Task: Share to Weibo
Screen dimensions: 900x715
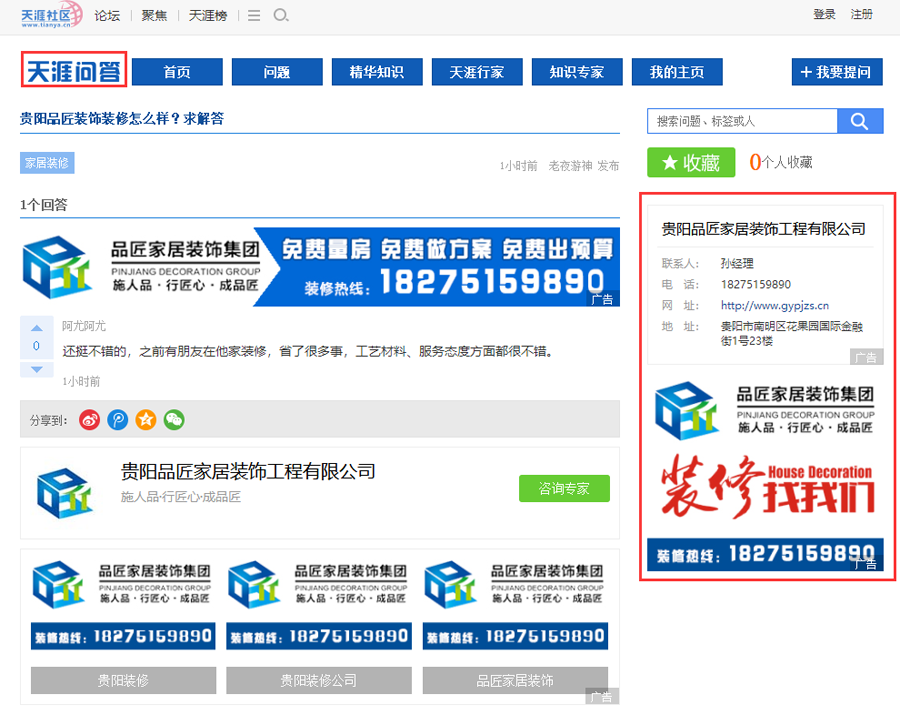Action: [x=90, y=420]
